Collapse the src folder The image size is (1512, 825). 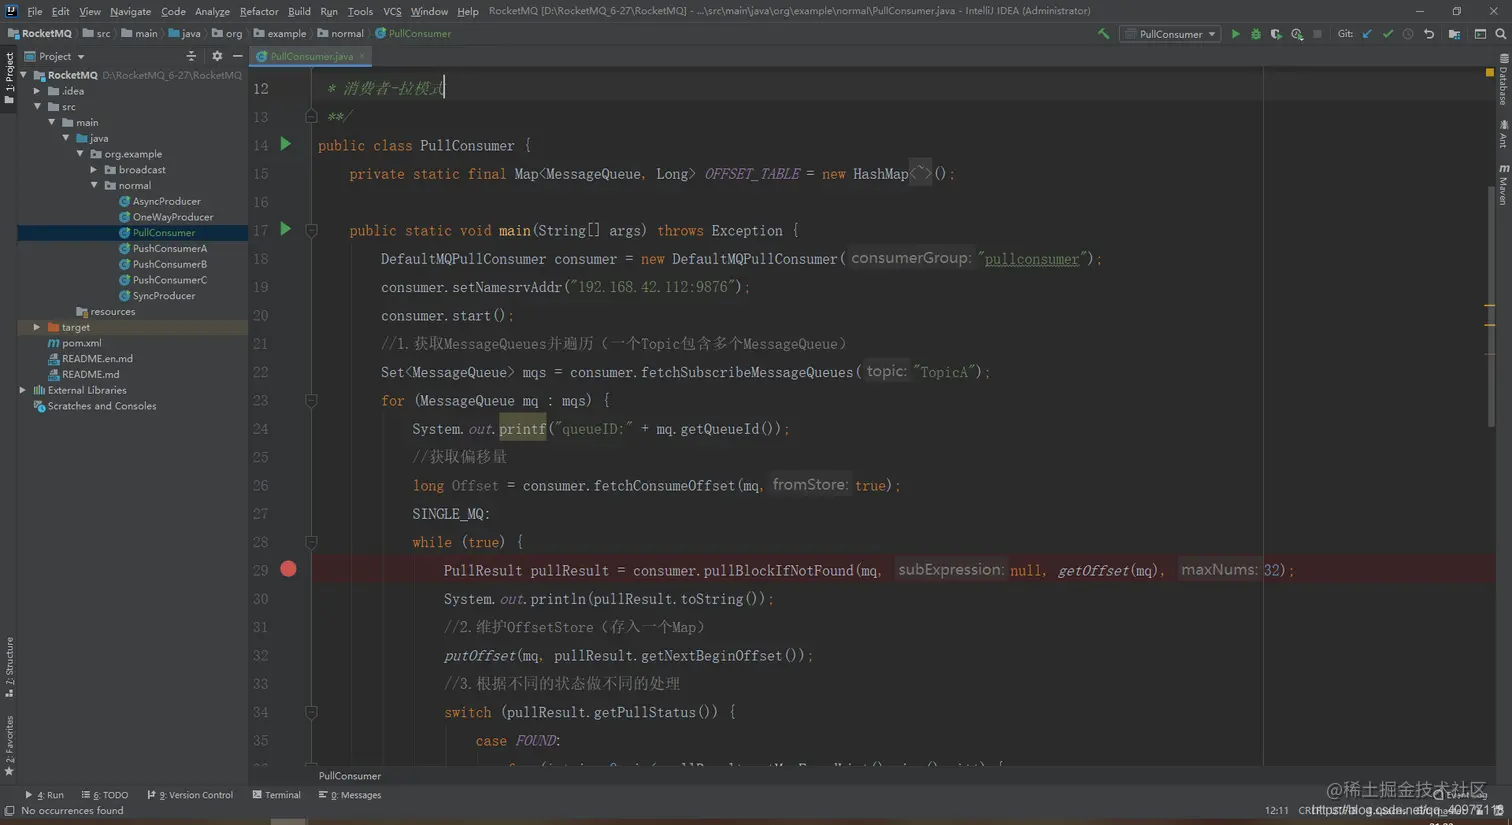click(38, 106)
